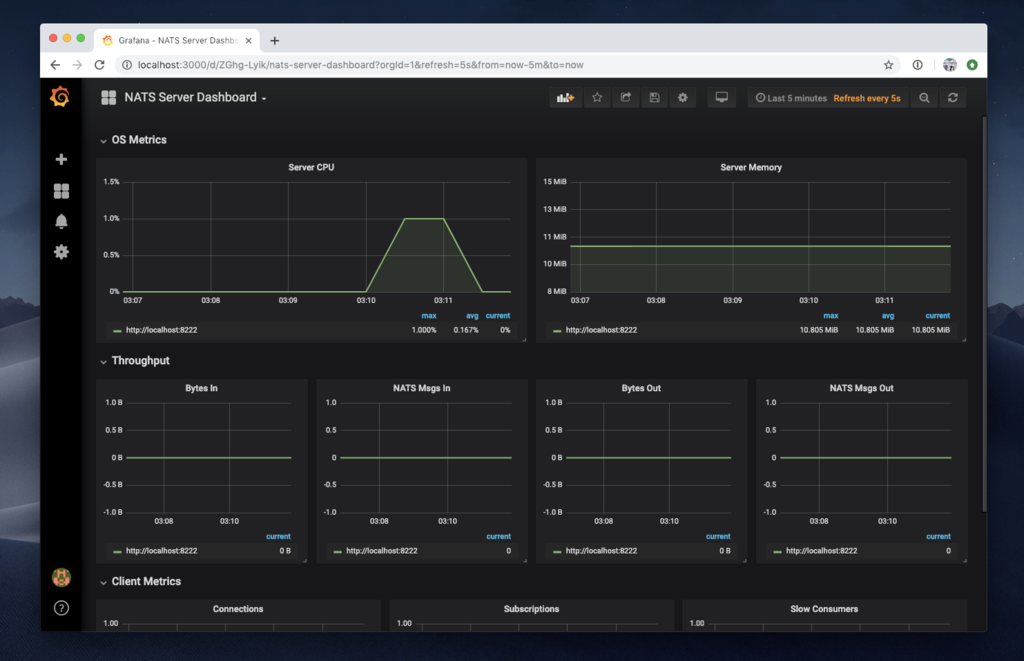Toggle Bytes Out legend series localhost:8222
Screen dimensions: 1024x661
click(x=601, y=551)
